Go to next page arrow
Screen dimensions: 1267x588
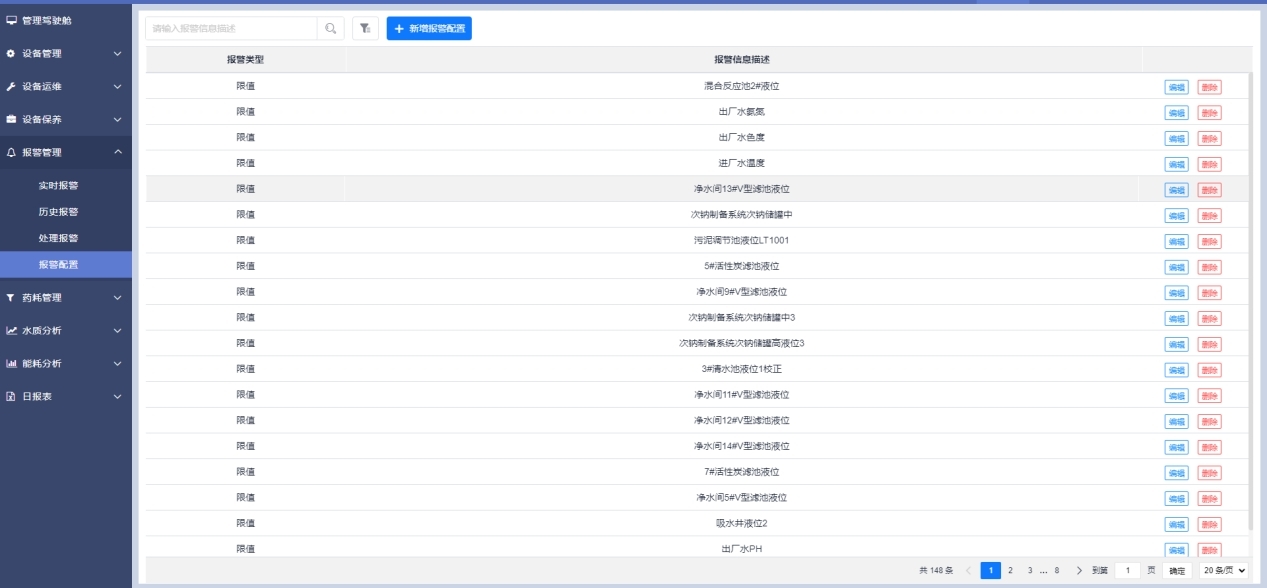tap(1079, 571)
